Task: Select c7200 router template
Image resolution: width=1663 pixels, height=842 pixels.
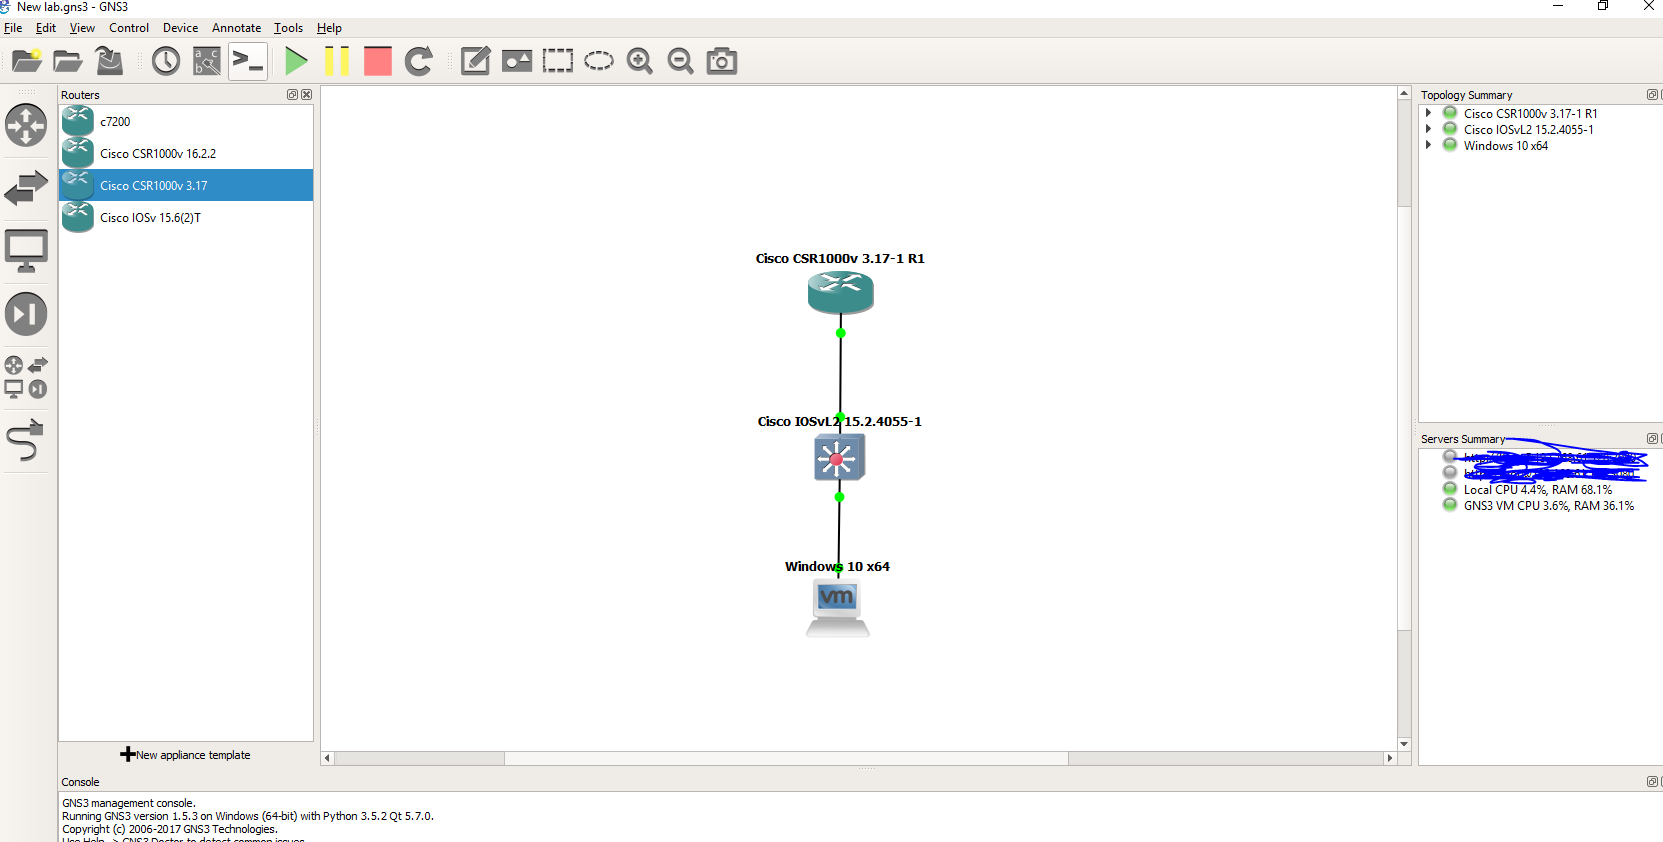Action: [186, 121]
